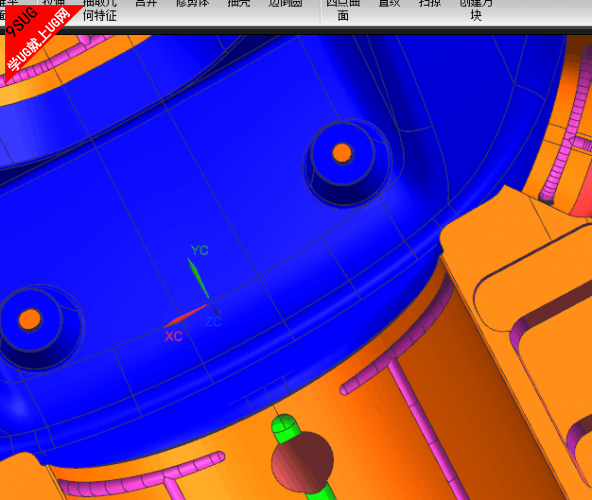Select the 合并 unite tool
Viewport: 592px width, 500px height.
(x=146, y=3)
